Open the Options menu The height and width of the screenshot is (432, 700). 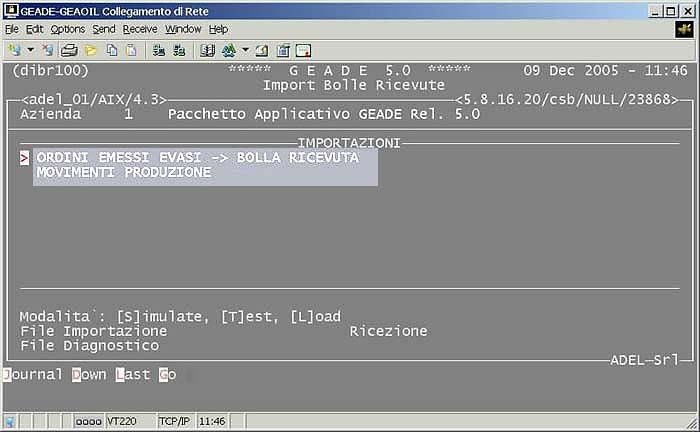68,29
